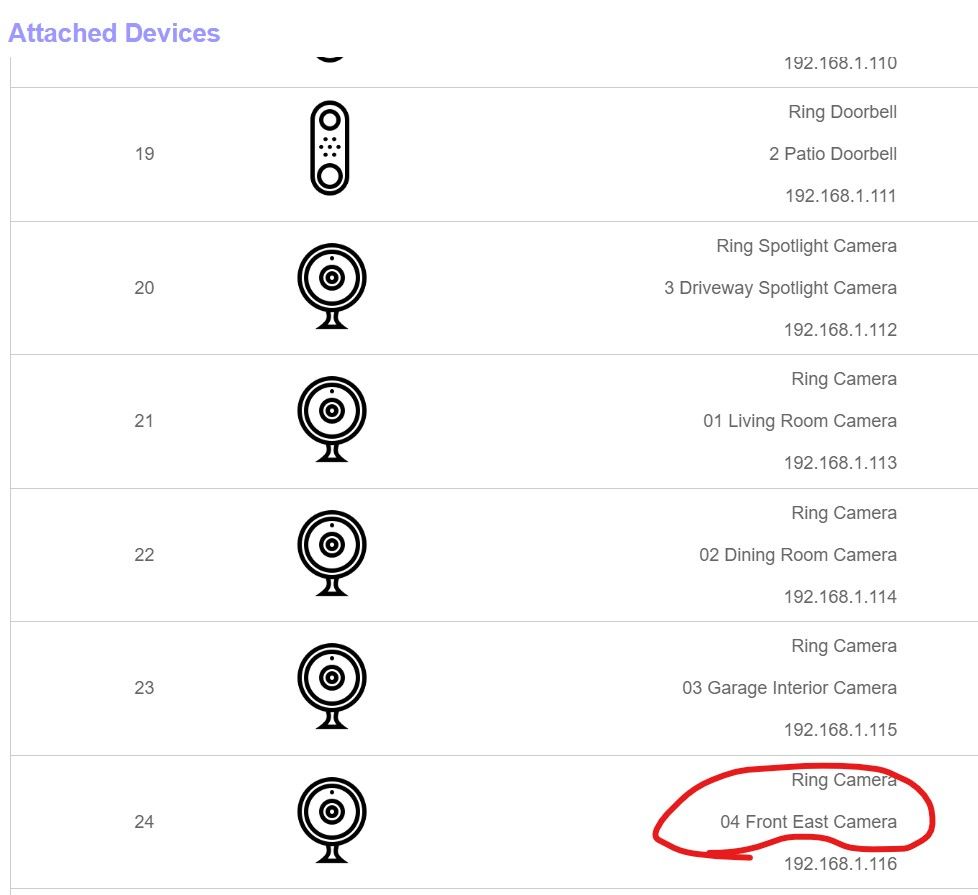978x895 pixels.
Task: Click the Attached Devices heading
Action: click(114, 33)
